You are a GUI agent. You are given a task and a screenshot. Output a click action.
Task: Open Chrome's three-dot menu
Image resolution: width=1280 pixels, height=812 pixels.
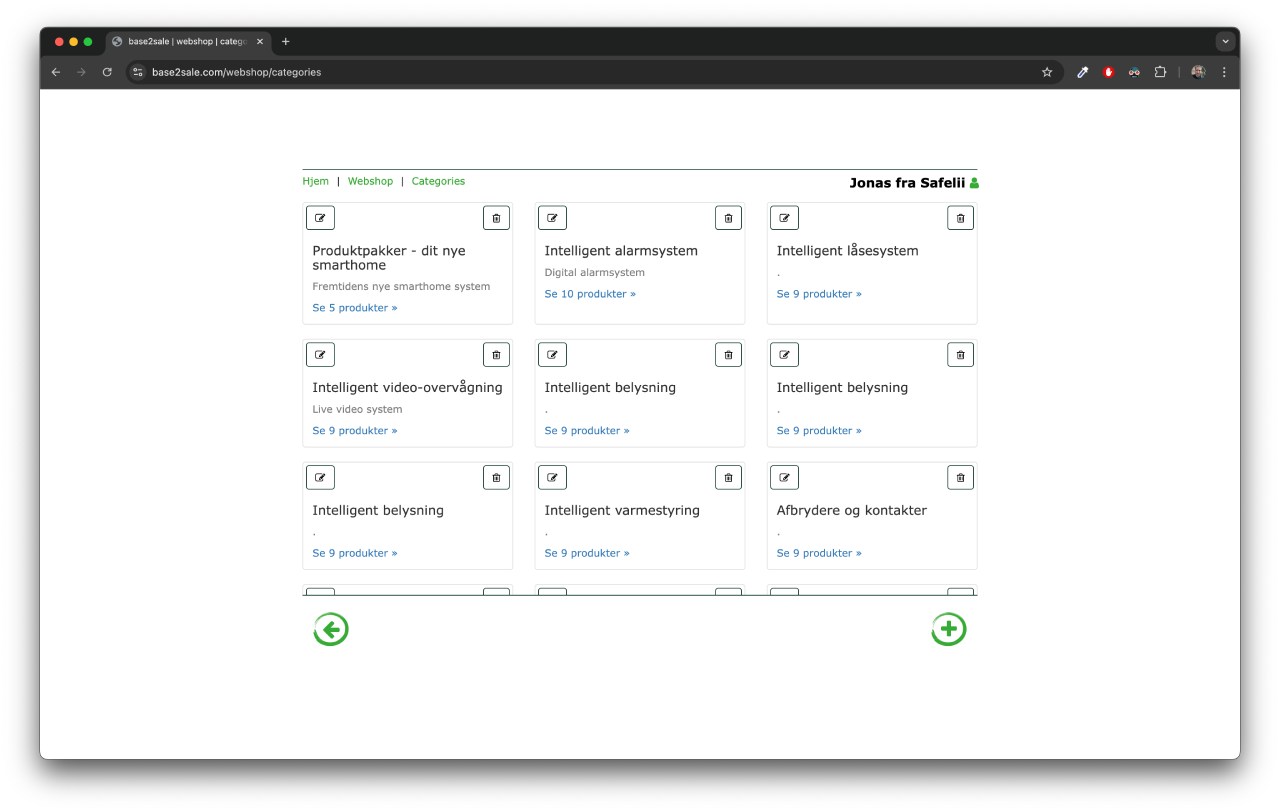[1224, 72]
